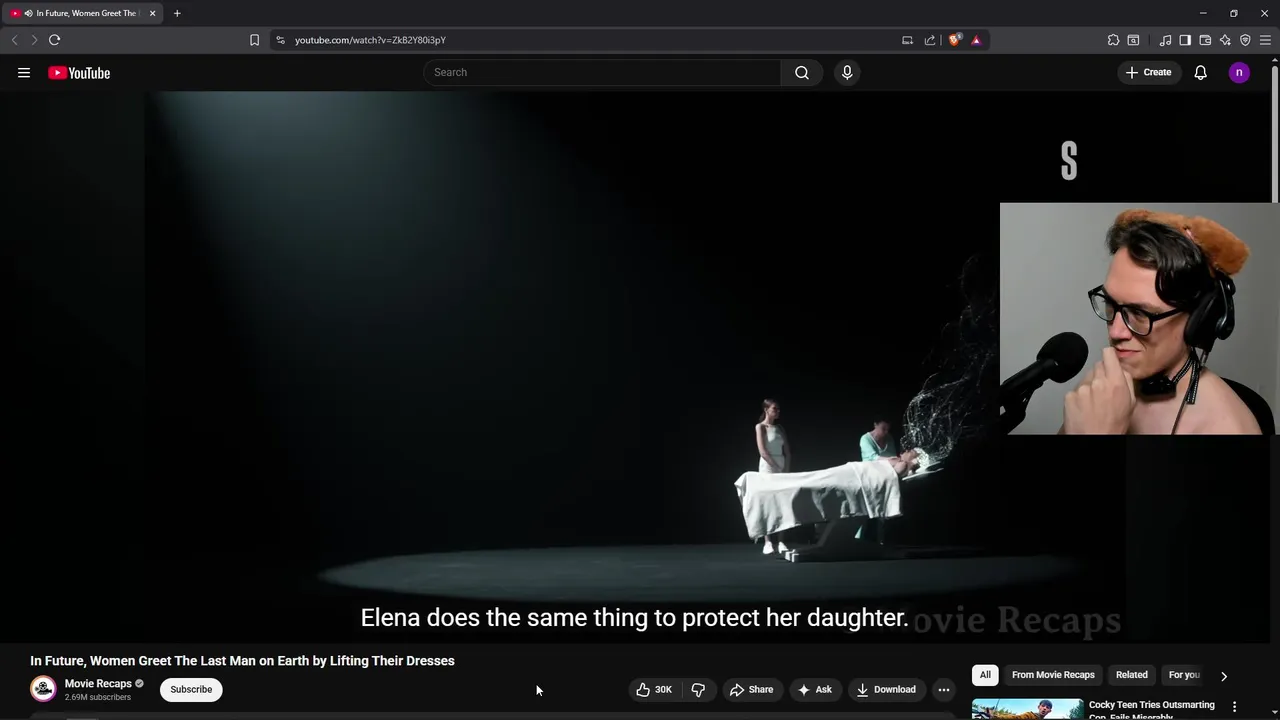This screenshot has width=1280, height=720.
Task: Toggle the browser sidebar panel
Action: 1185,40
